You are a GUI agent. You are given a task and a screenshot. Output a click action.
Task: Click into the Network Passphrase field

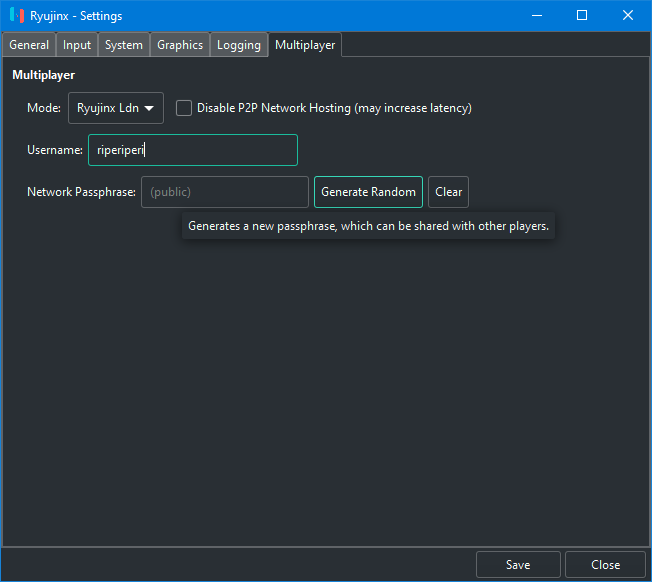pos(225,192)
